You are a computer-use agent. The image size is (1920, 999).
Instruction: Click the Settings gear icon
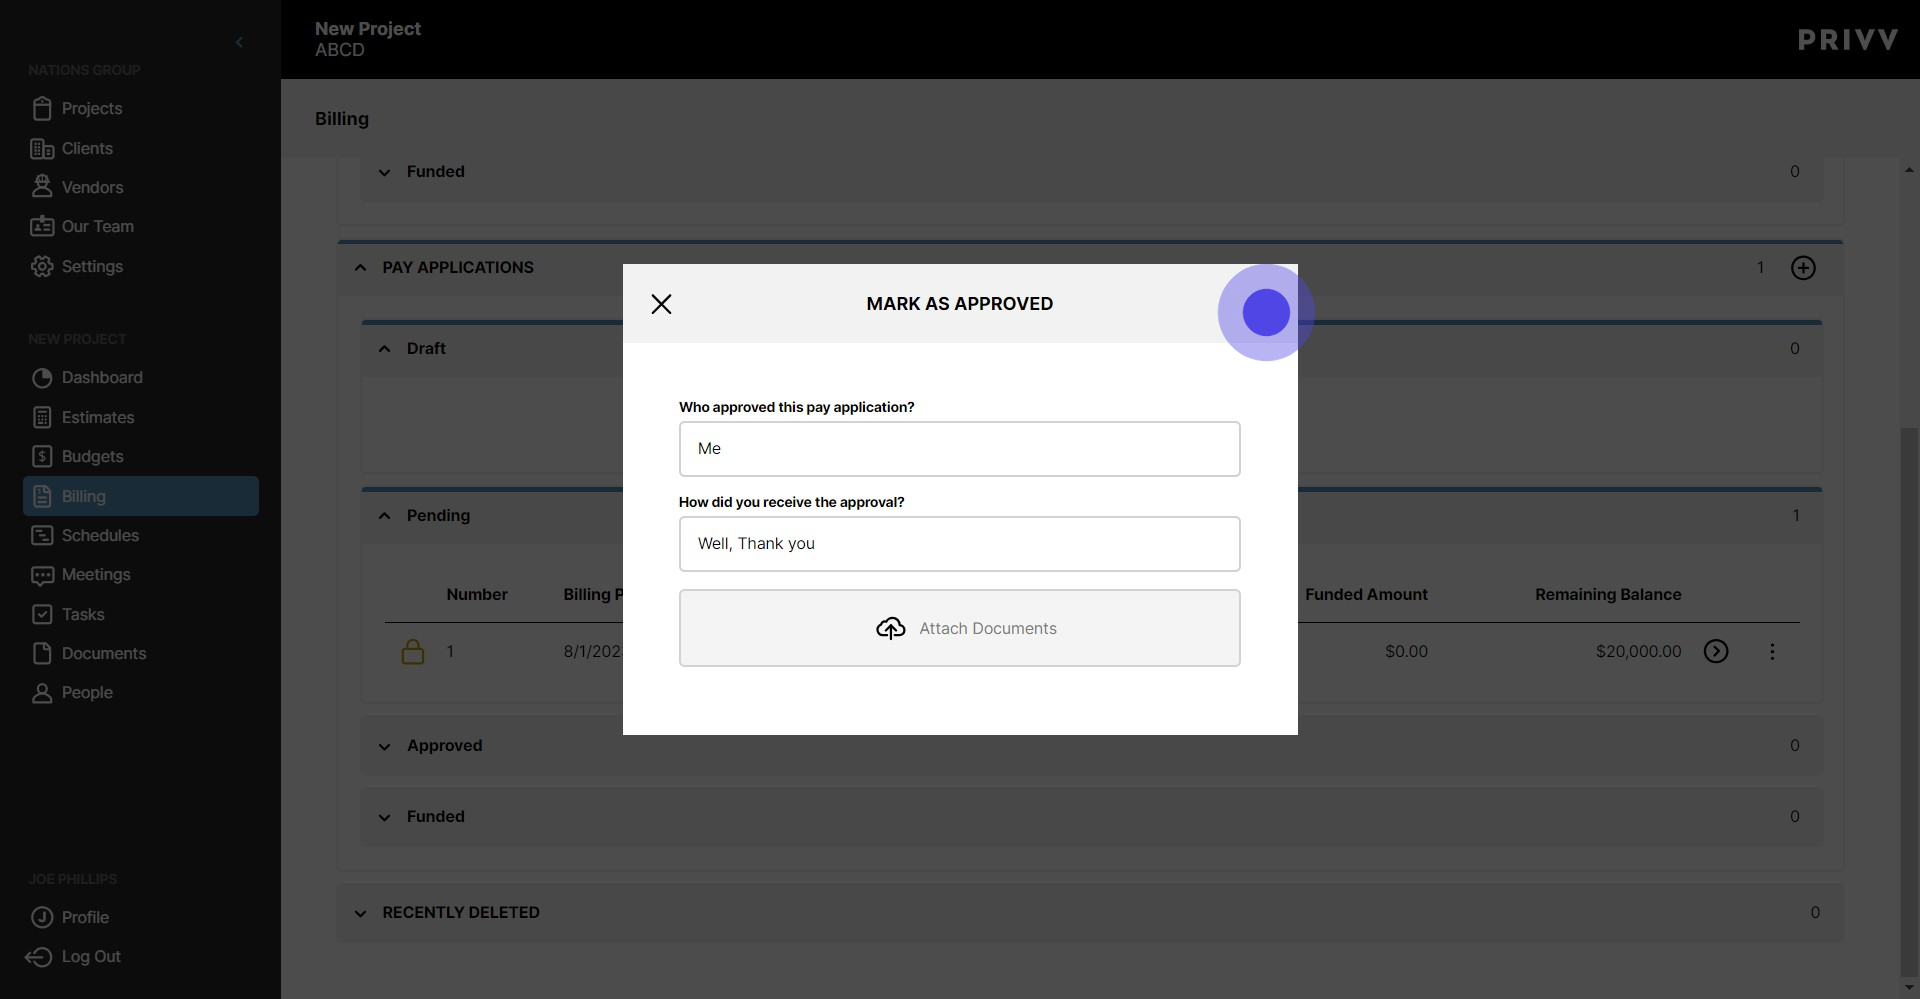(x=42, y=266)
